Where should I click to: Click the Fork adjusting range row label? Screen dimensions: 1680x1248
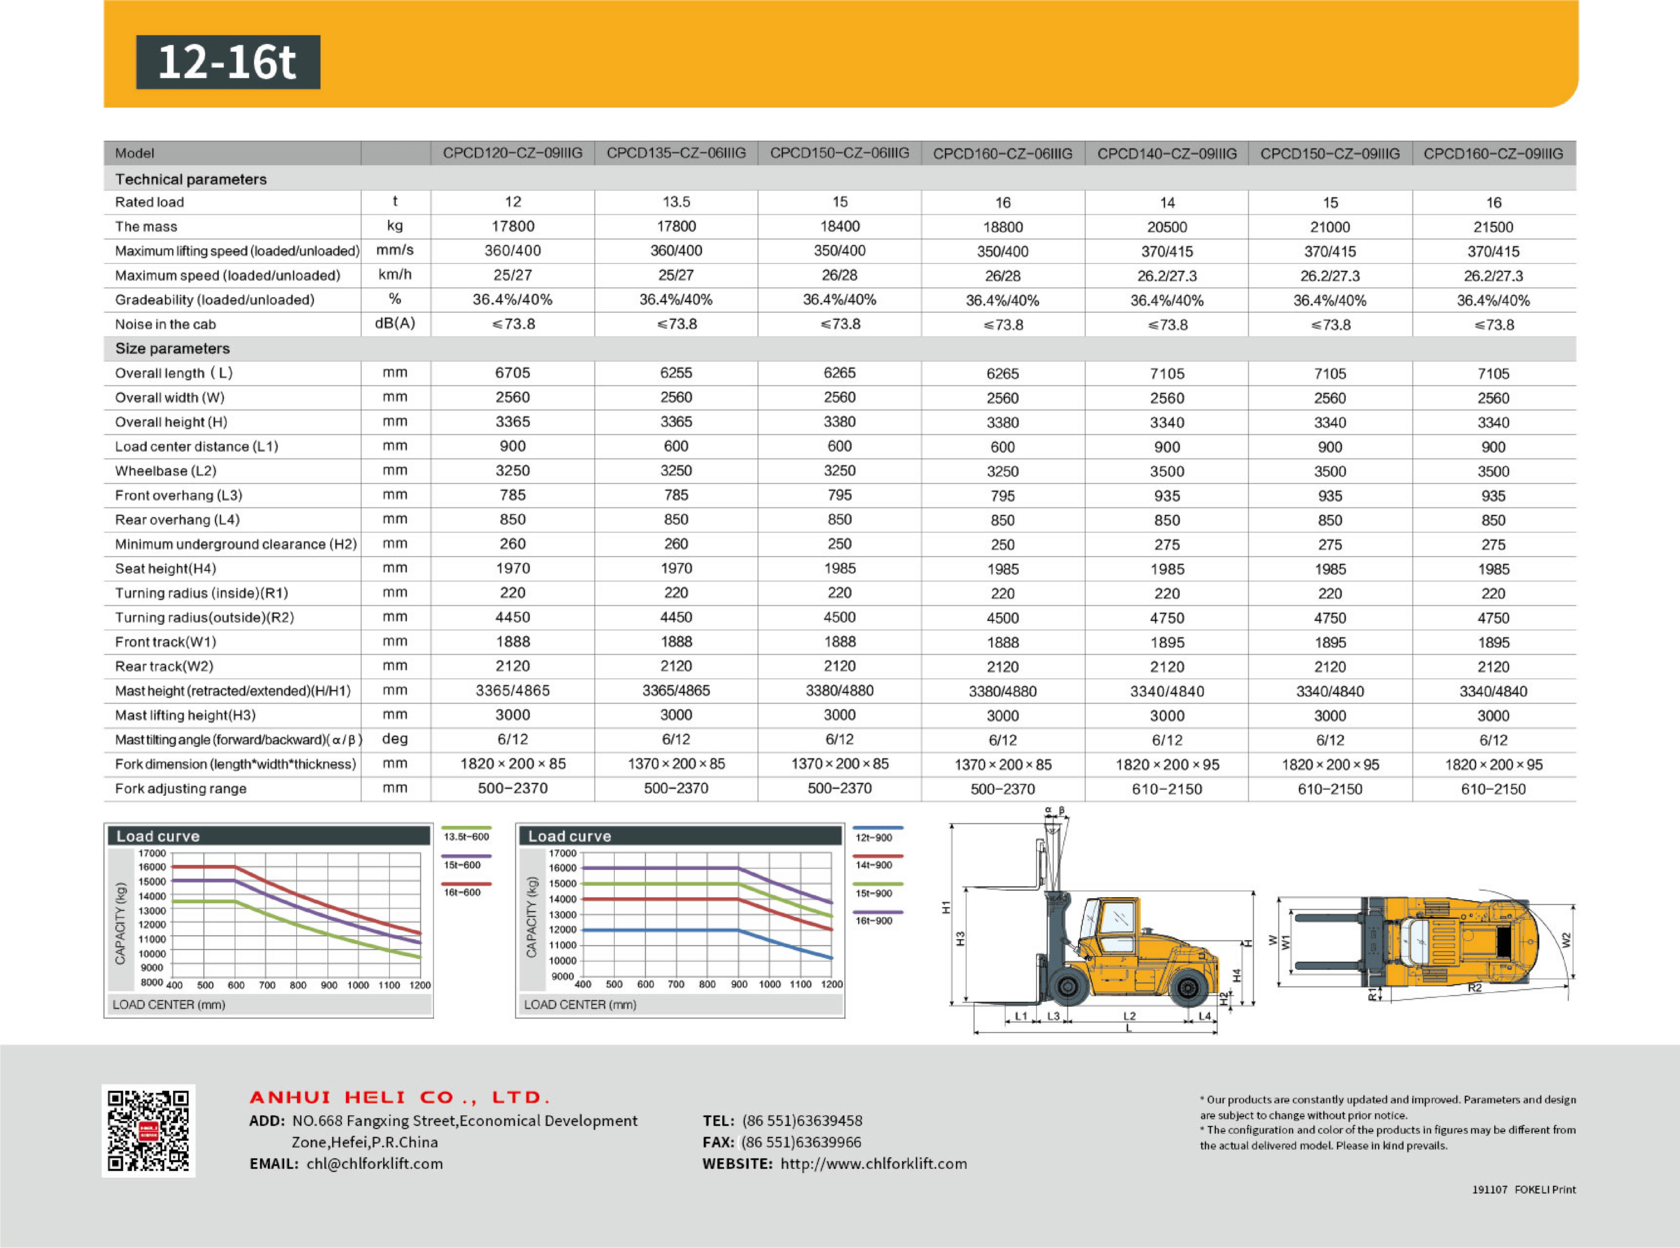click(180, 788)
